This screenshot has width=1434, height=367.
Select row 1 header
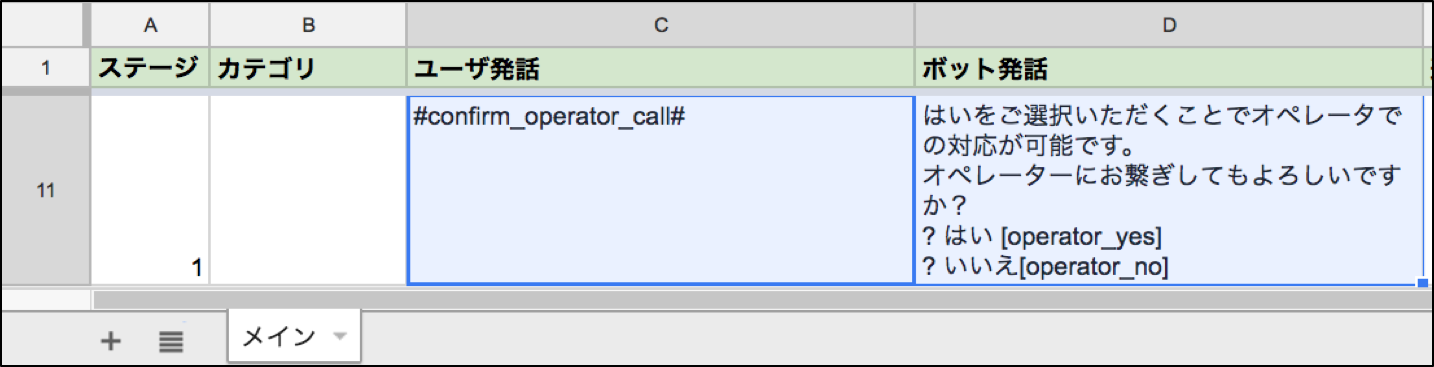point(45,69)
